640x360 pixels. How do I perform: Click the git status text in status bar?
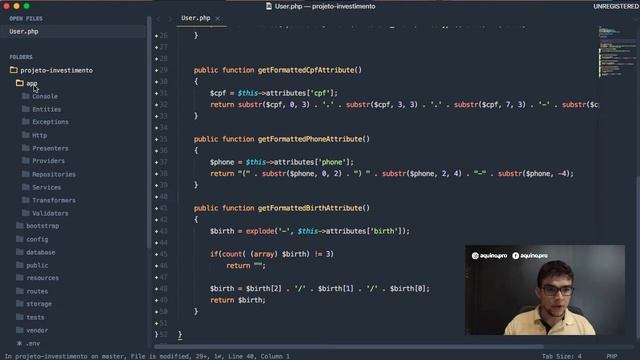pyautogui.click(x=147, y=356)
